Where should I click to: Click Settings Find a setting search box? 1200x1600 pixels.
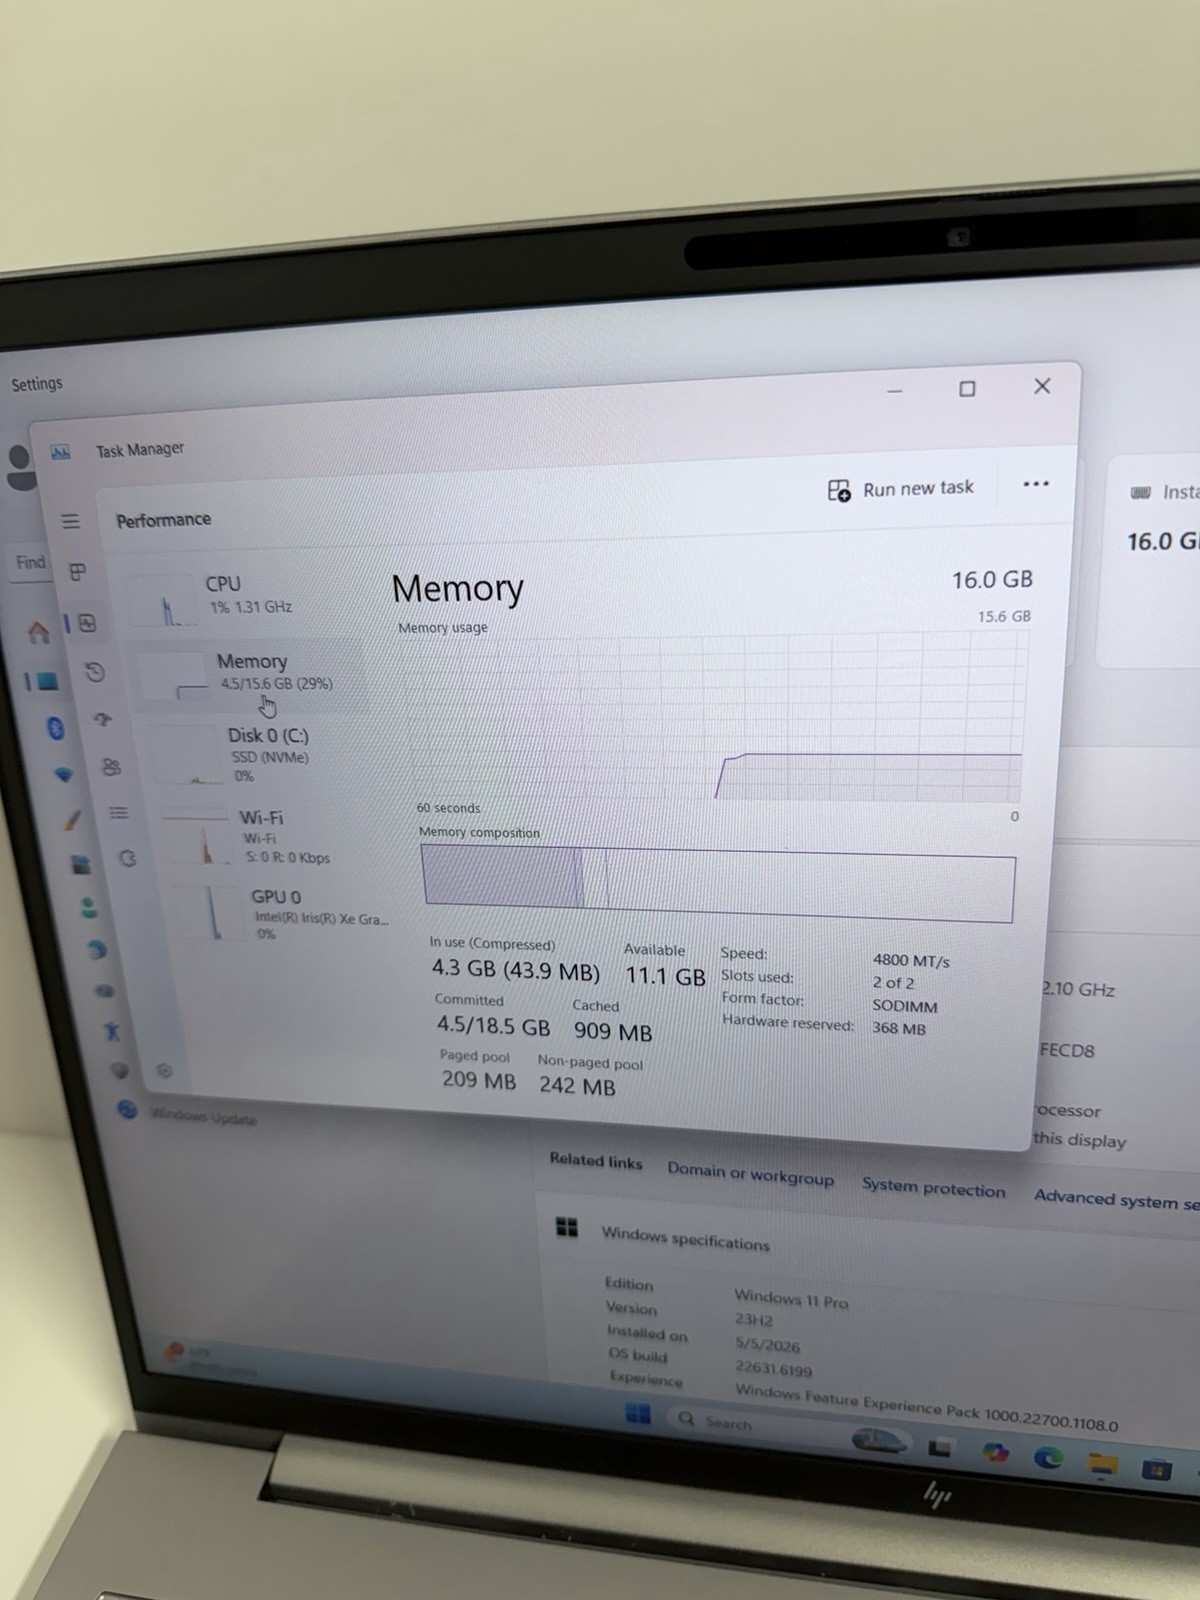28,563
